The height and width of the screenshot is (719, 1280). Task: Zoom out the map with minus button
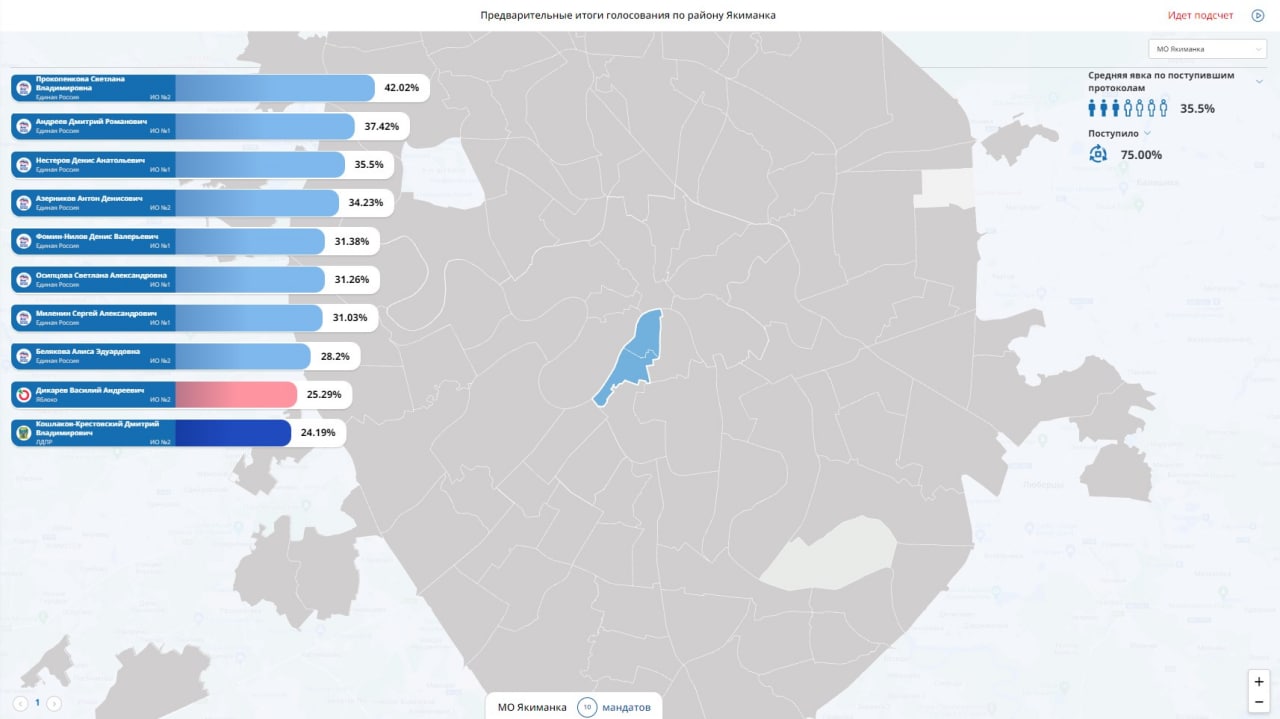pyautogui.click(x=1259, y=701)
